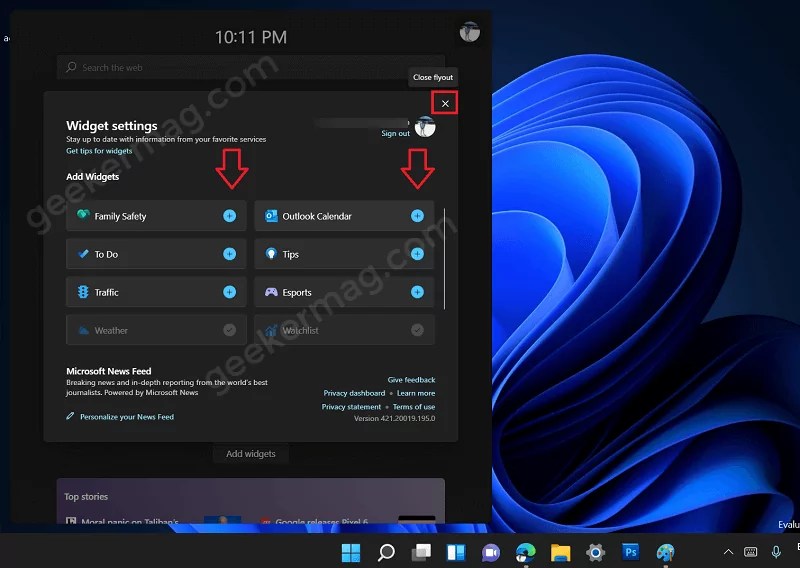Image resolution: width=800 pixels, height=568 pixels.
Task: Open the Windows Start menu
Action: click(351, 552)
